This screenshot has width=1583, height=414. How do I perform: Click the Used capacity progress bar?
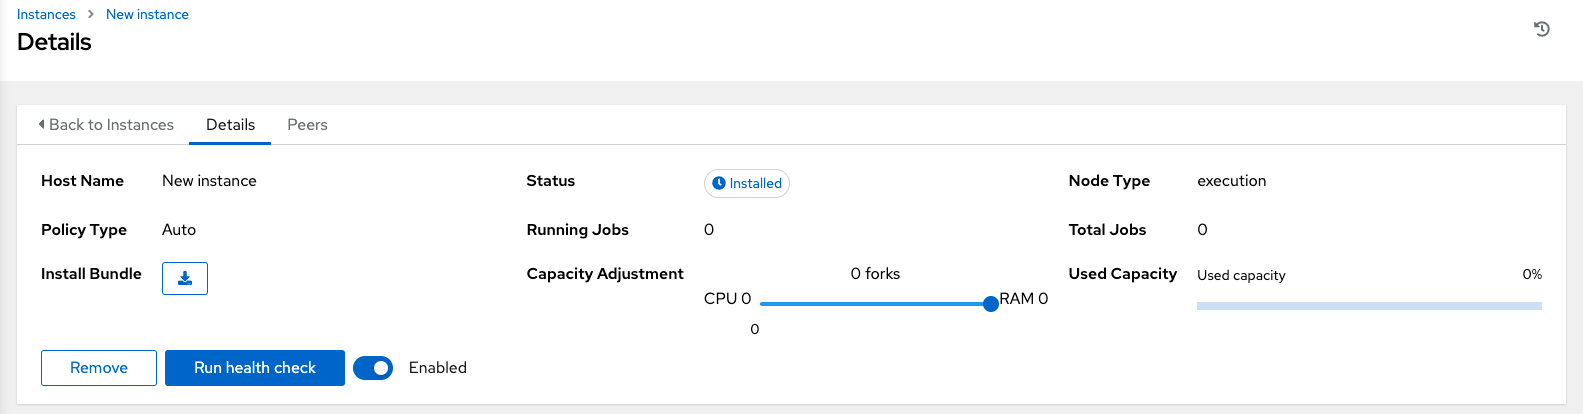pos(1369,306)
